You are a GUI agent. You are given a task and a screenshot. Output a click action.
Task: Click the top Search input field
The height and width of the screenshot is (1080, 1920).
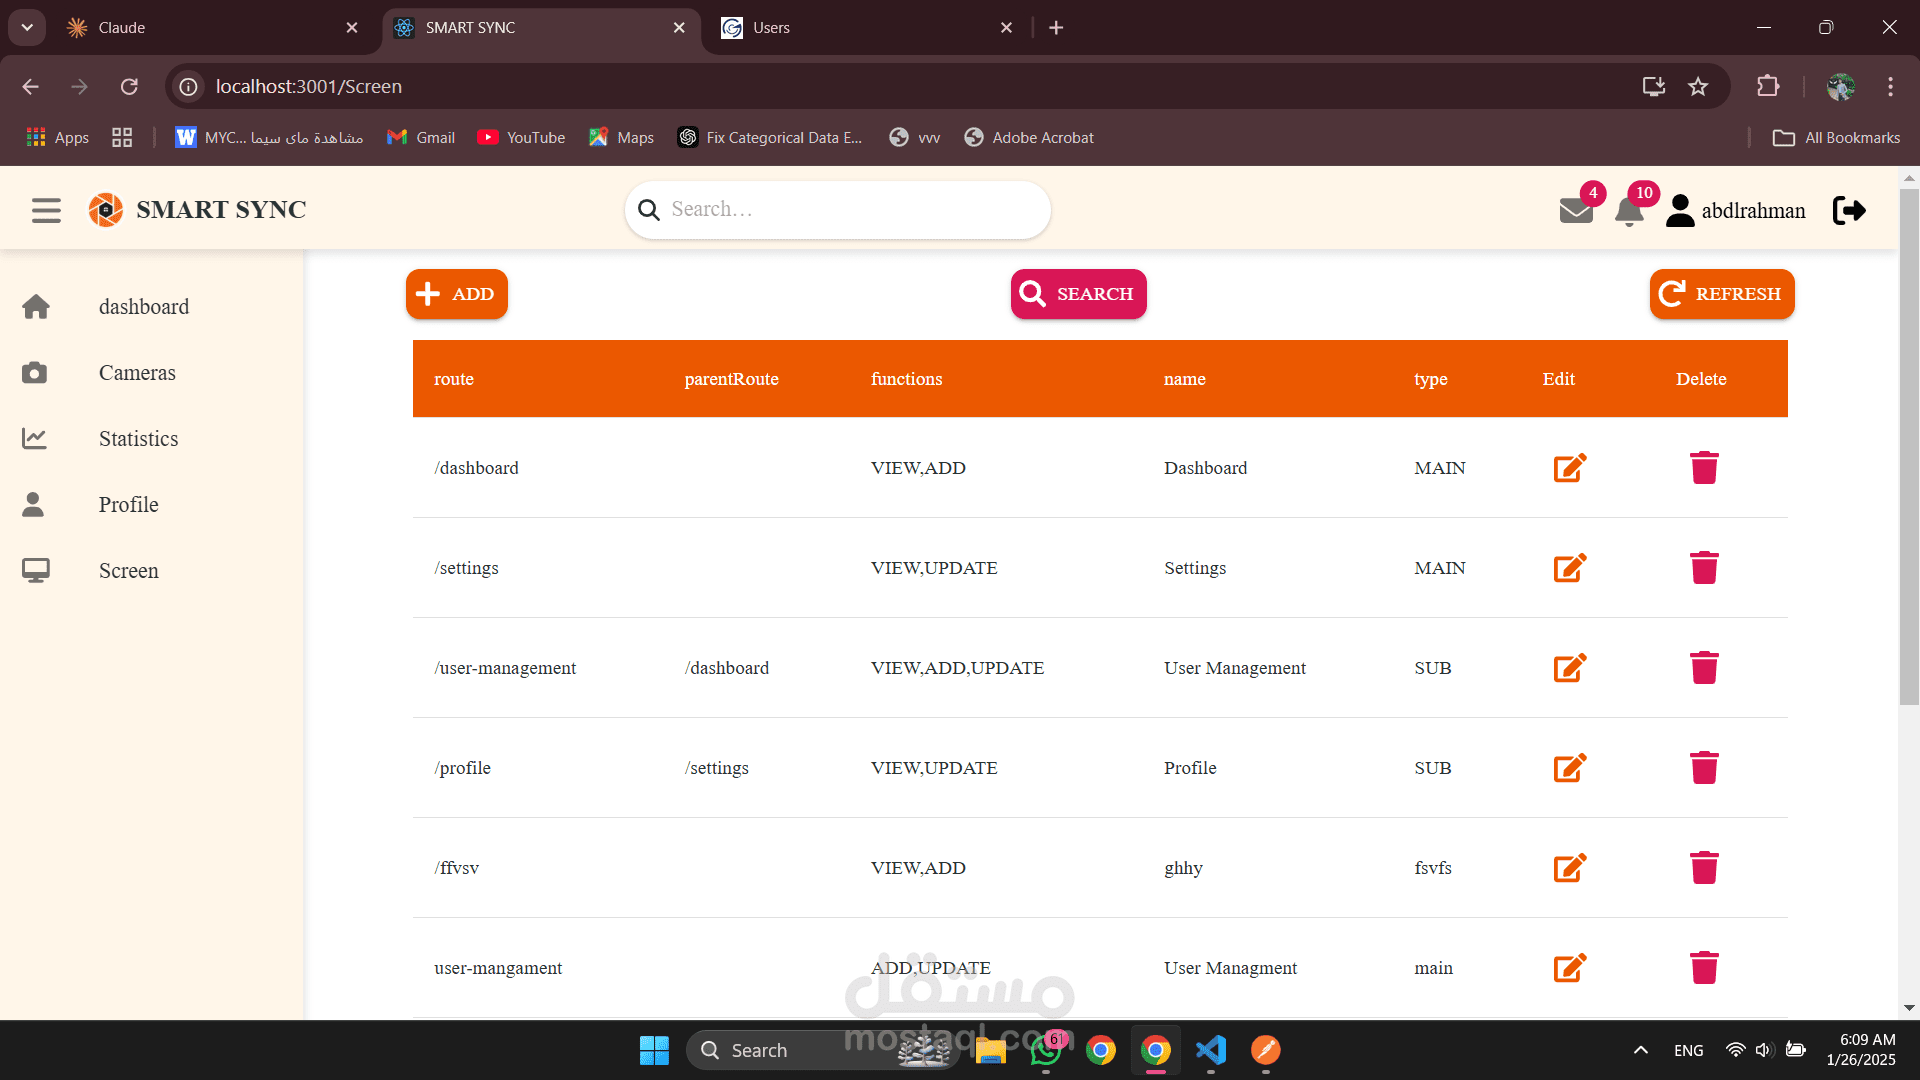tap(850, 210)
